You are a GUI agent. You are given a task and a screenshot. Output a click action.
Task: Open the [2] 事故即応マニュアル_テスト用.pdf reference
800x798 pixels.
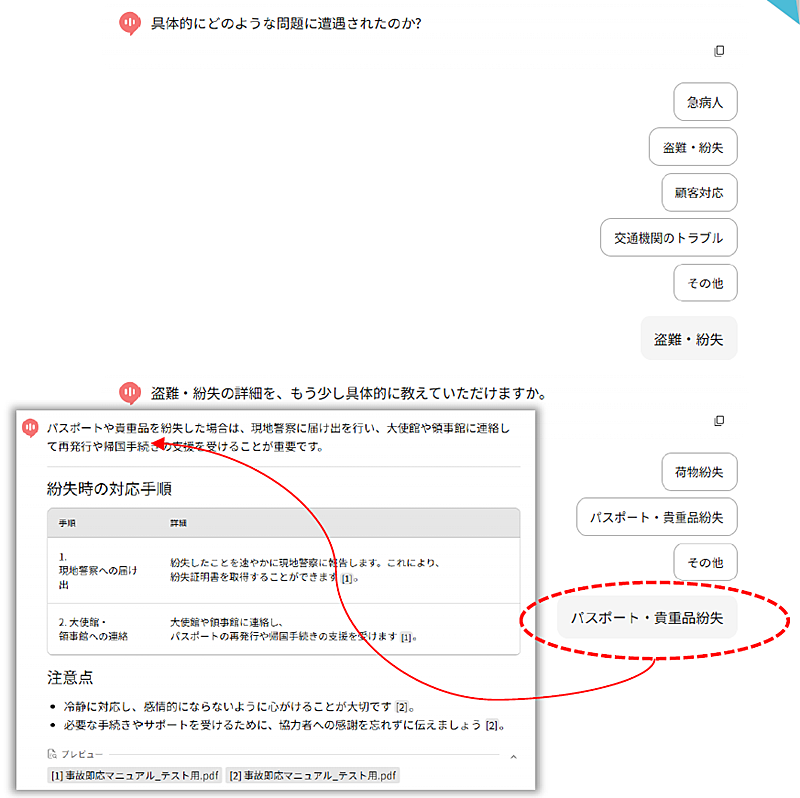(x=313, y=775)
